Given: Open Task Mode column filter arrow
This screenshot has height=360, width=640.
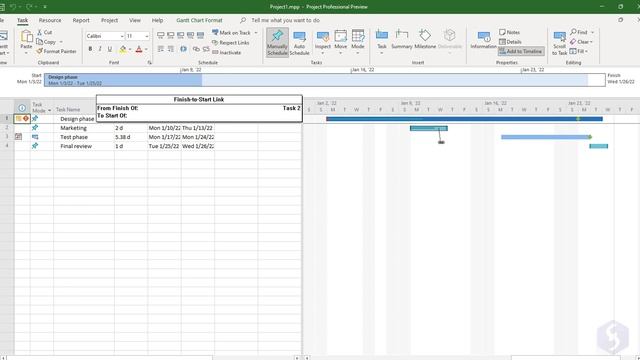Looking at the screenshot, I should coord(49,111).
